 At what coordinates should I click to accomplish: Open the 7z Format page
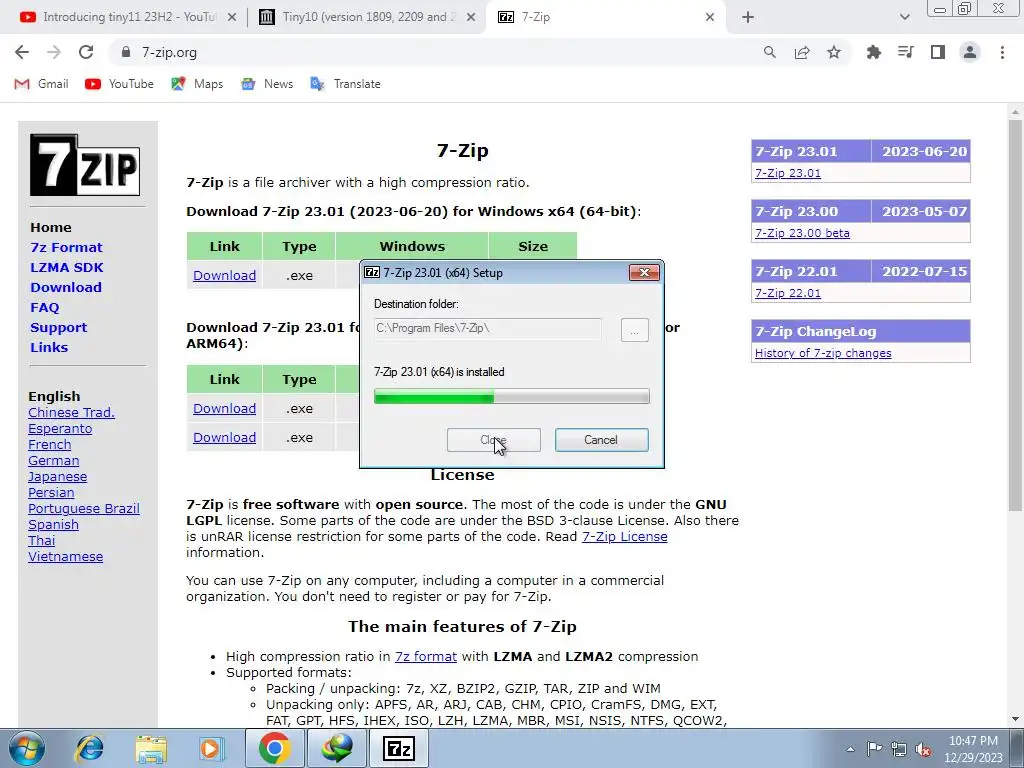[67, 248]
